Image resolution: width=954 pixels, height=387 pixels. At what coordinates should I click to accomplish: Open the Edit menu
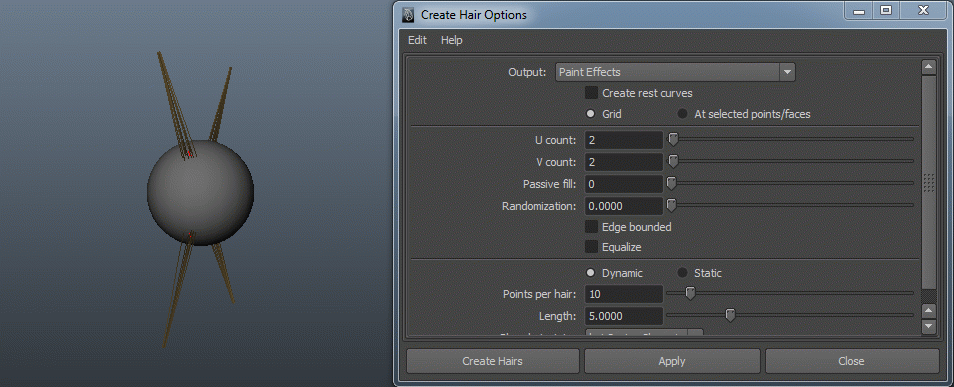click(x=417, y=40)
